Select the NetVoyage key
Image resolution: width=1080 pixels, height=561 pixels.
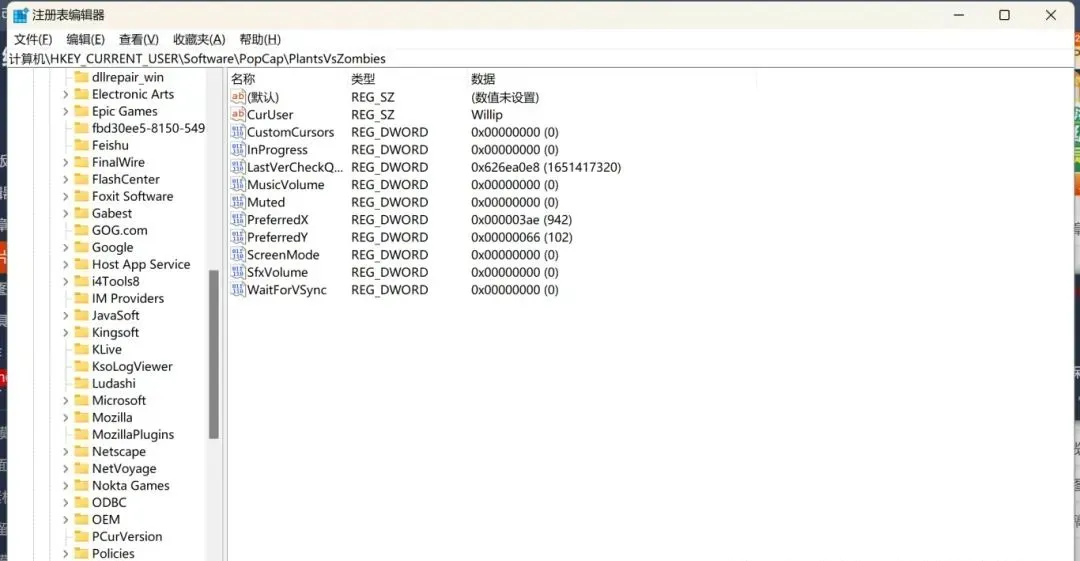click(124, 469)
